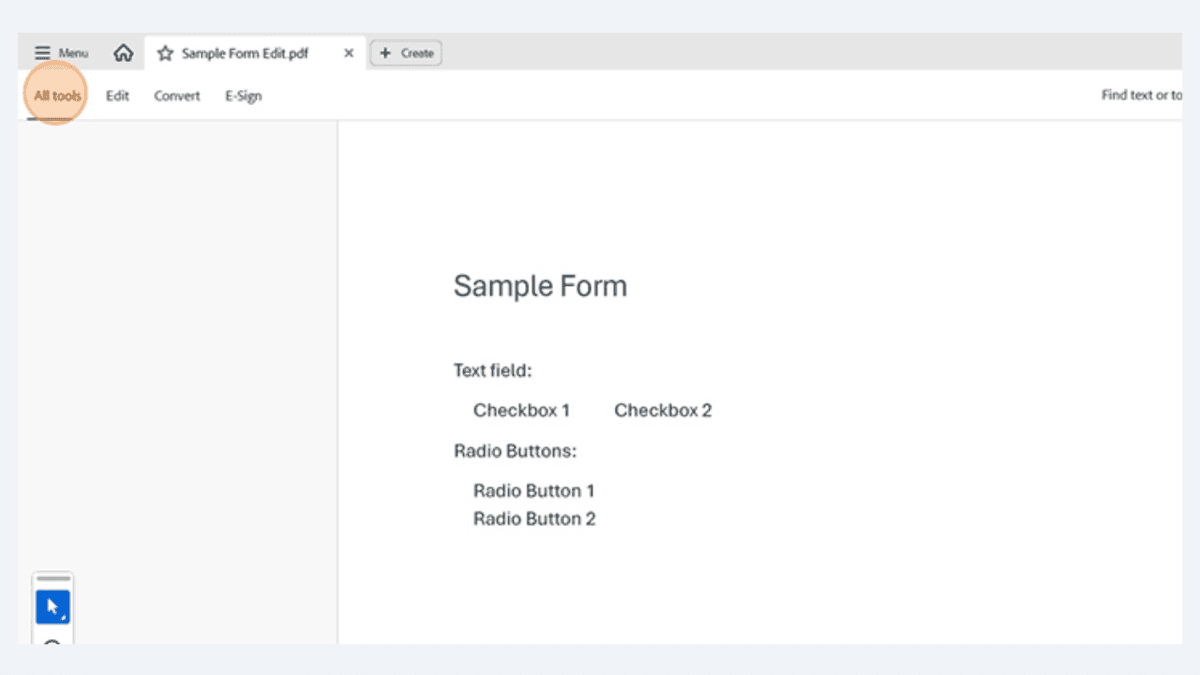
Task: Open the All tools panel
Action: tap(55, 95)
